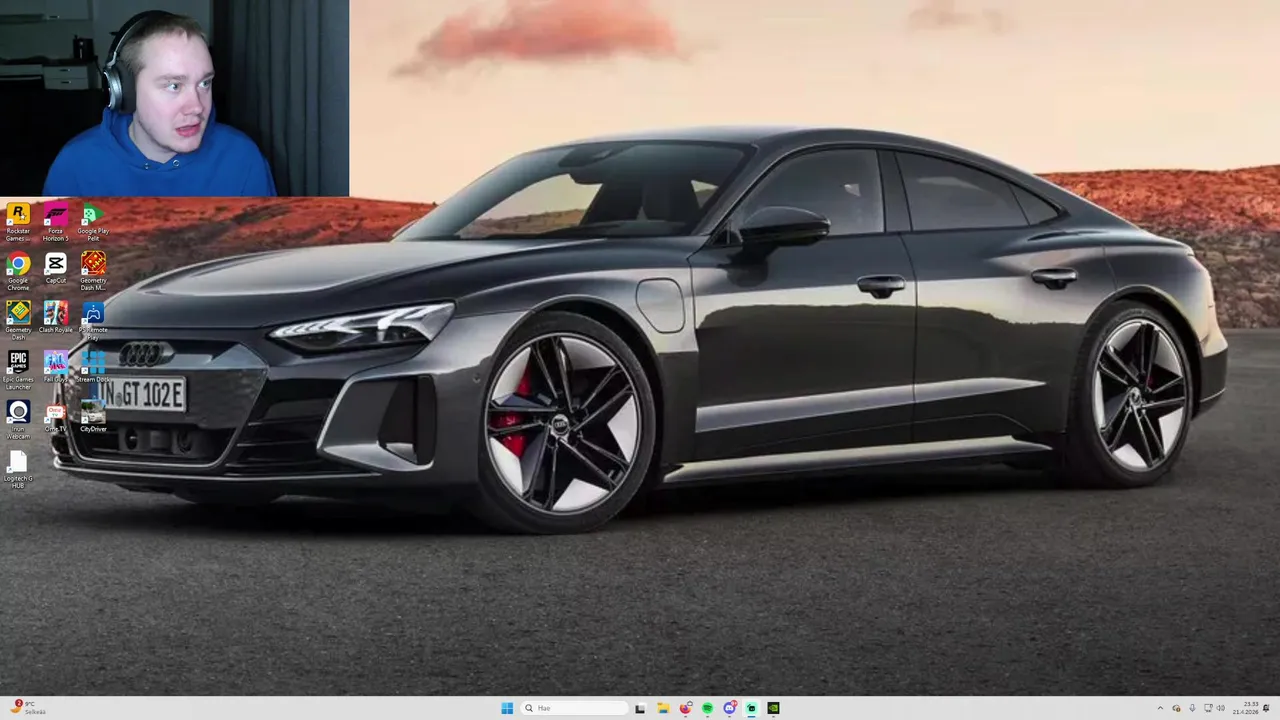The image size is (1280, 720).
Task: Select the Google Play Pelit shortcut
Action: point(93,221)
